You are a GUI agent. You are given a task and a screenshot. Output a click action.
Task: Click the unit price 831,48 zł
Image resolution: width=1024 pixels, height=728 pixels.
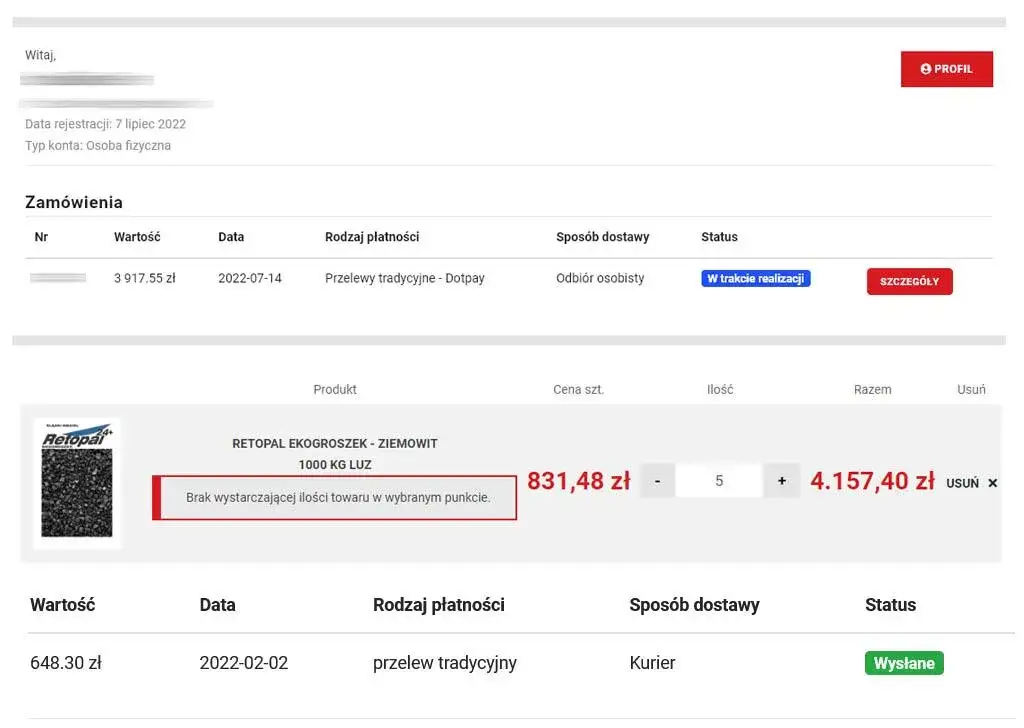click(578, 481)
